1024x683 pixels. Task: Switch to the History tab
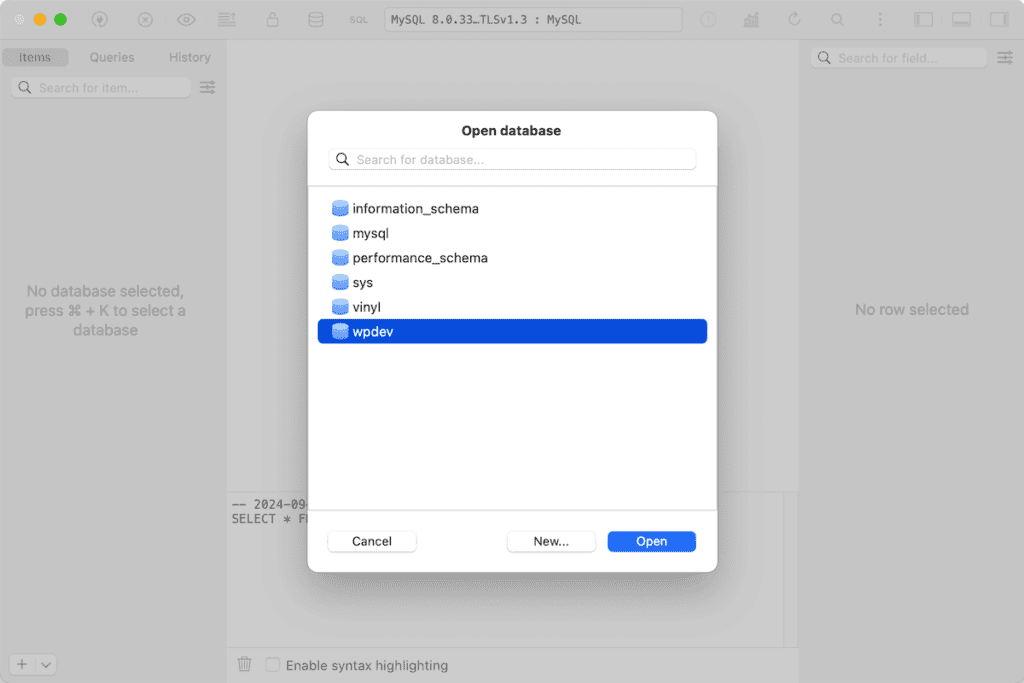pos(189,58)
